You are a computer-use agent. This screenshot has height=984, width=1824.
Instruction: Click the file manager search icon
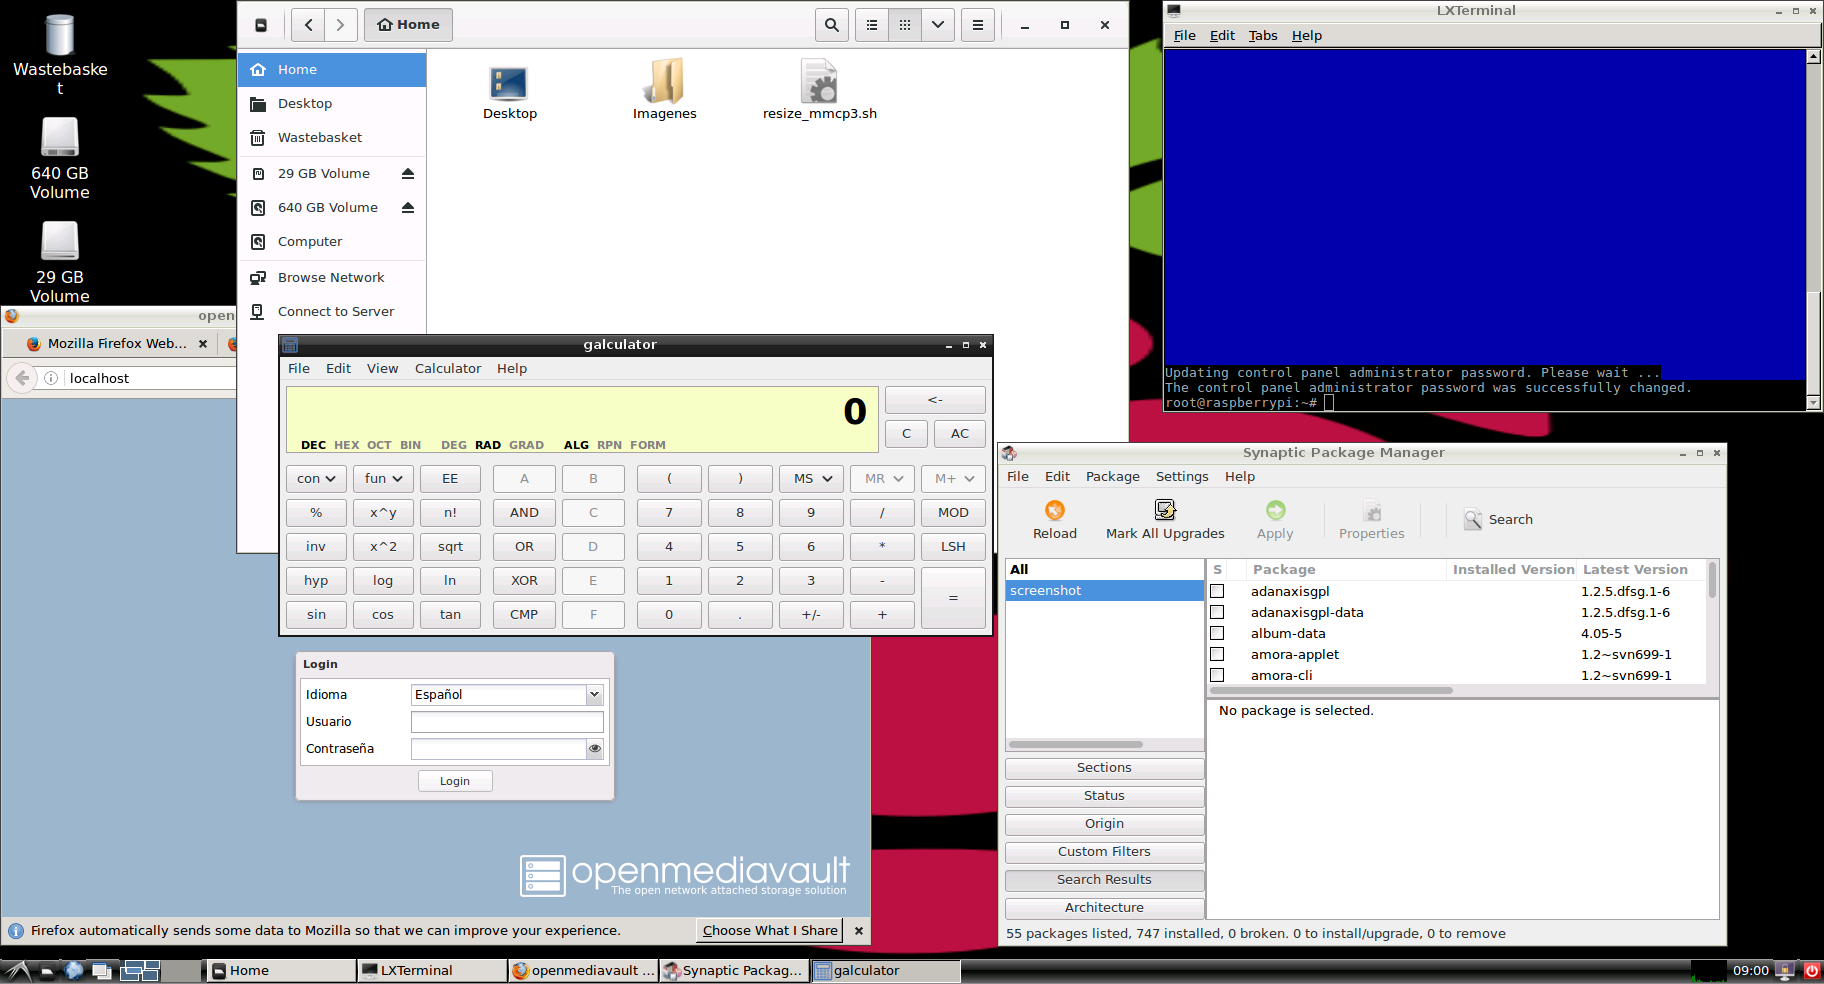pyautogui.click(x=831, y=25)
